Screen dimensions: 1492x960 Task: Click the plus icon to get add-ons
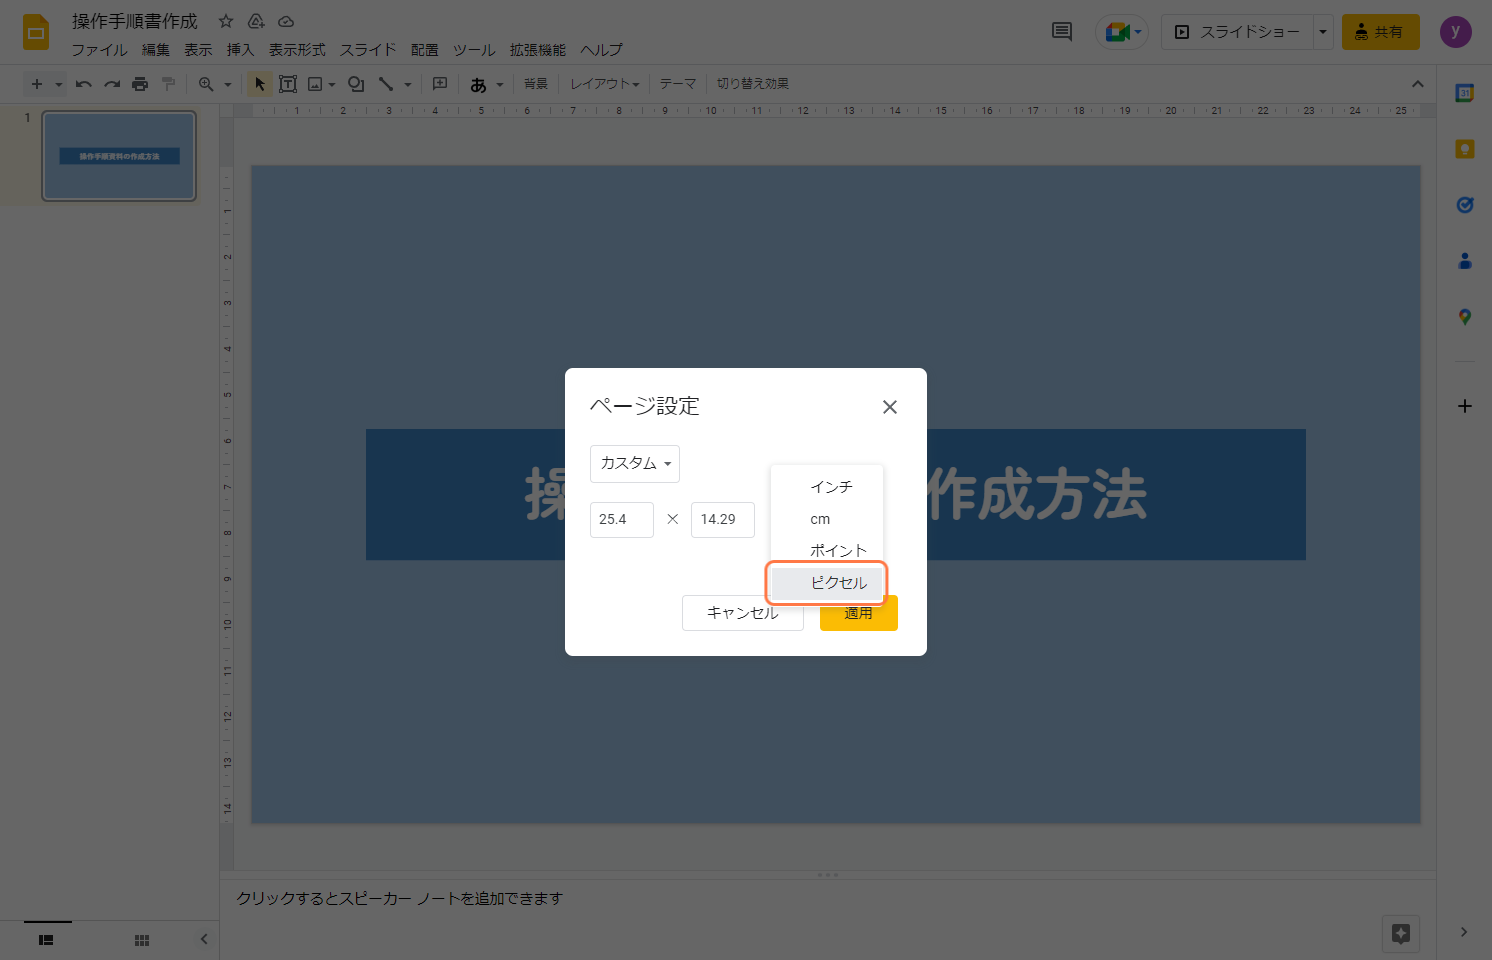pos(1465,406)
